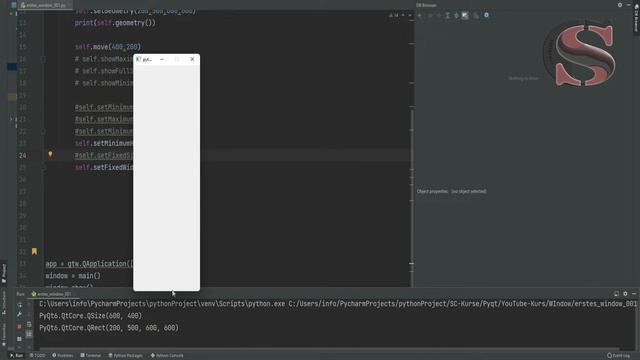
Task: Click the print(self.geometry()) code line
Action: (x=115, y=23)
